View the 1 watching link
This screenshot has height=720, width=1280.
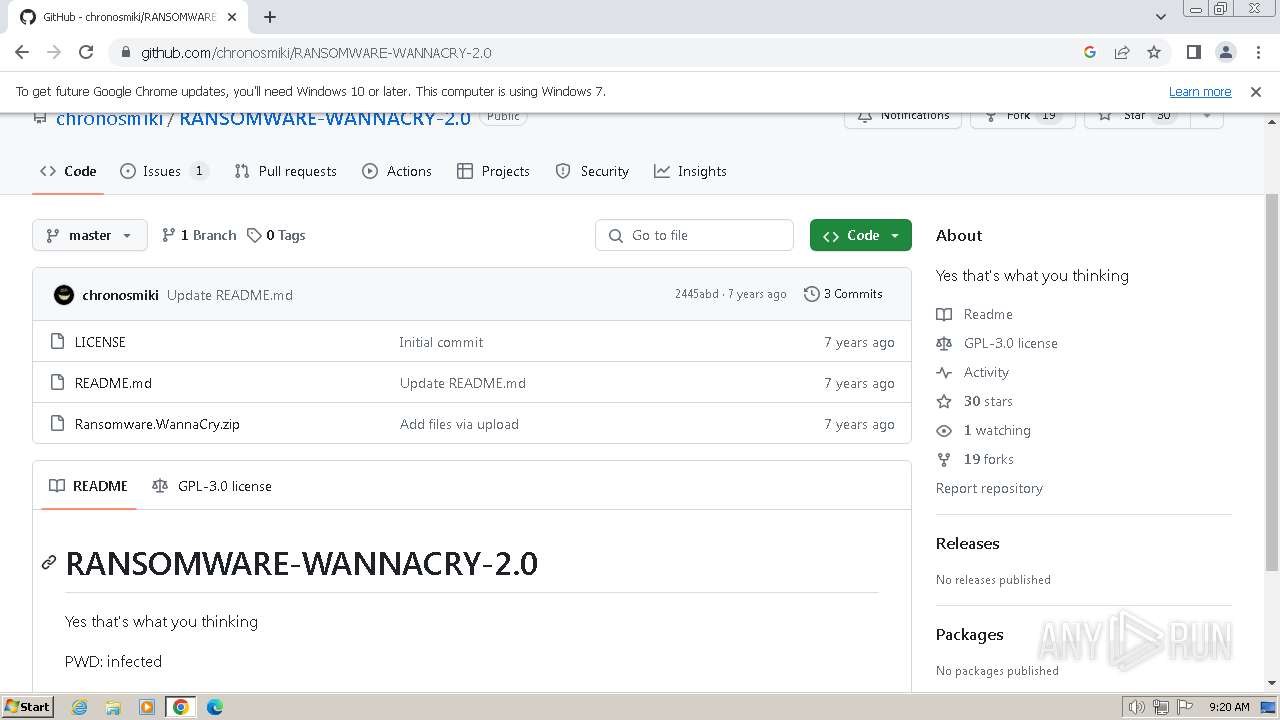(984, 430)
